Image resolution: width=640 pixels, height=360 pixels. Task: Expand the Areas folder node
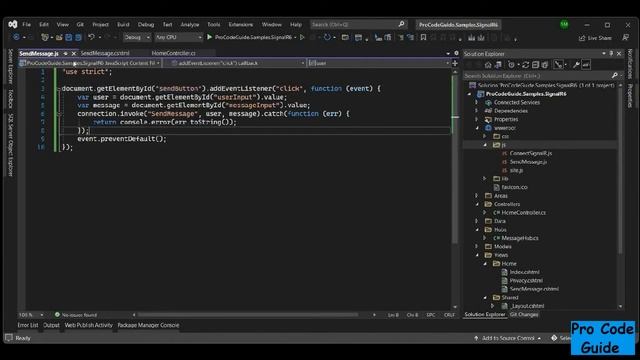(477, 196)
